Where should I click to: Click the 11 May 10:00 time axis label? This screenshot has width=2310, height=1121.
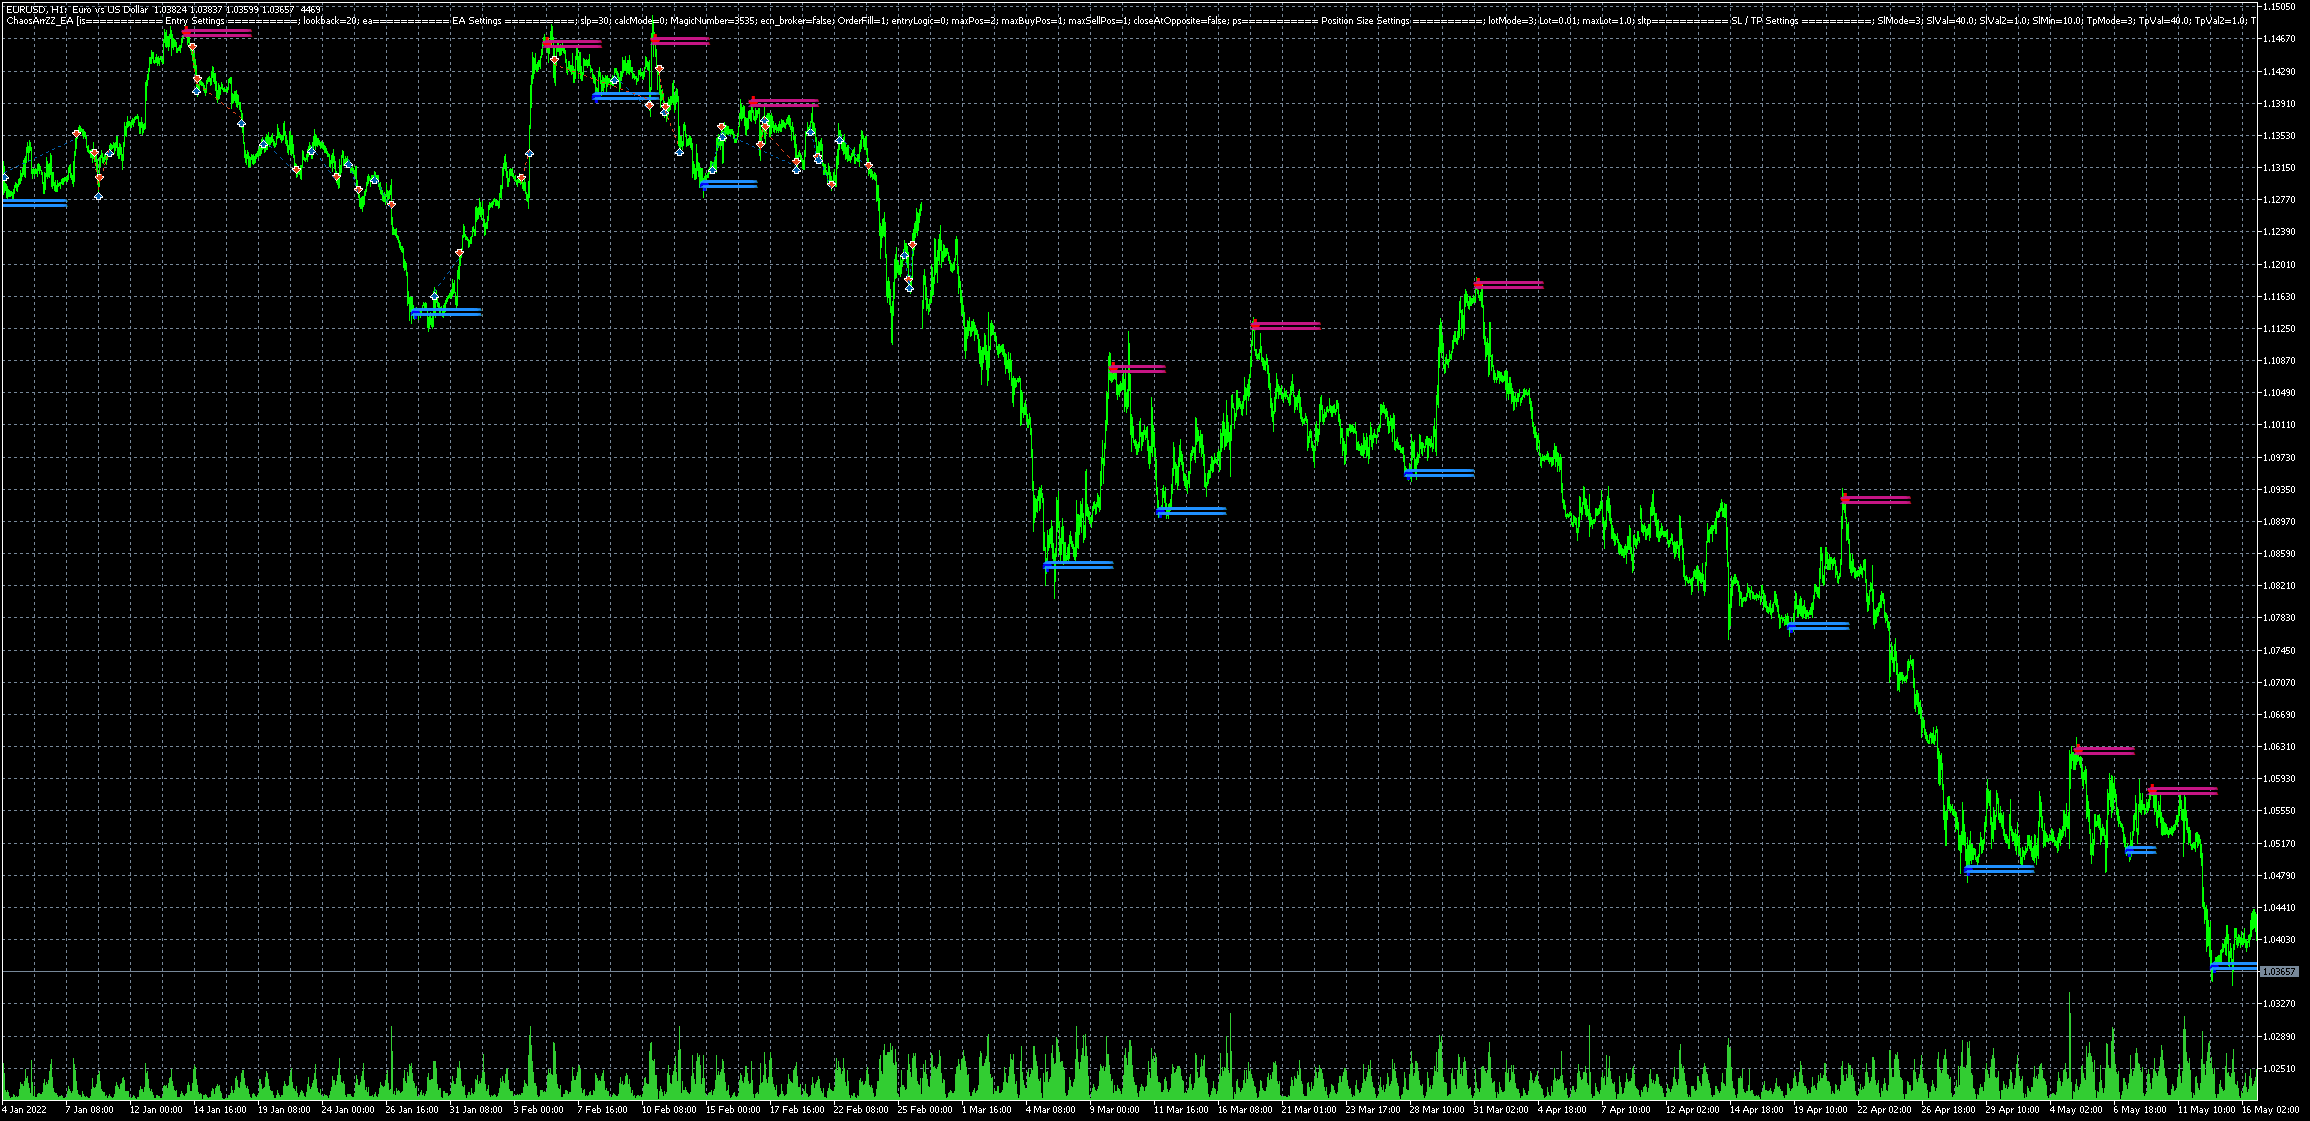coord(2205,1109)
